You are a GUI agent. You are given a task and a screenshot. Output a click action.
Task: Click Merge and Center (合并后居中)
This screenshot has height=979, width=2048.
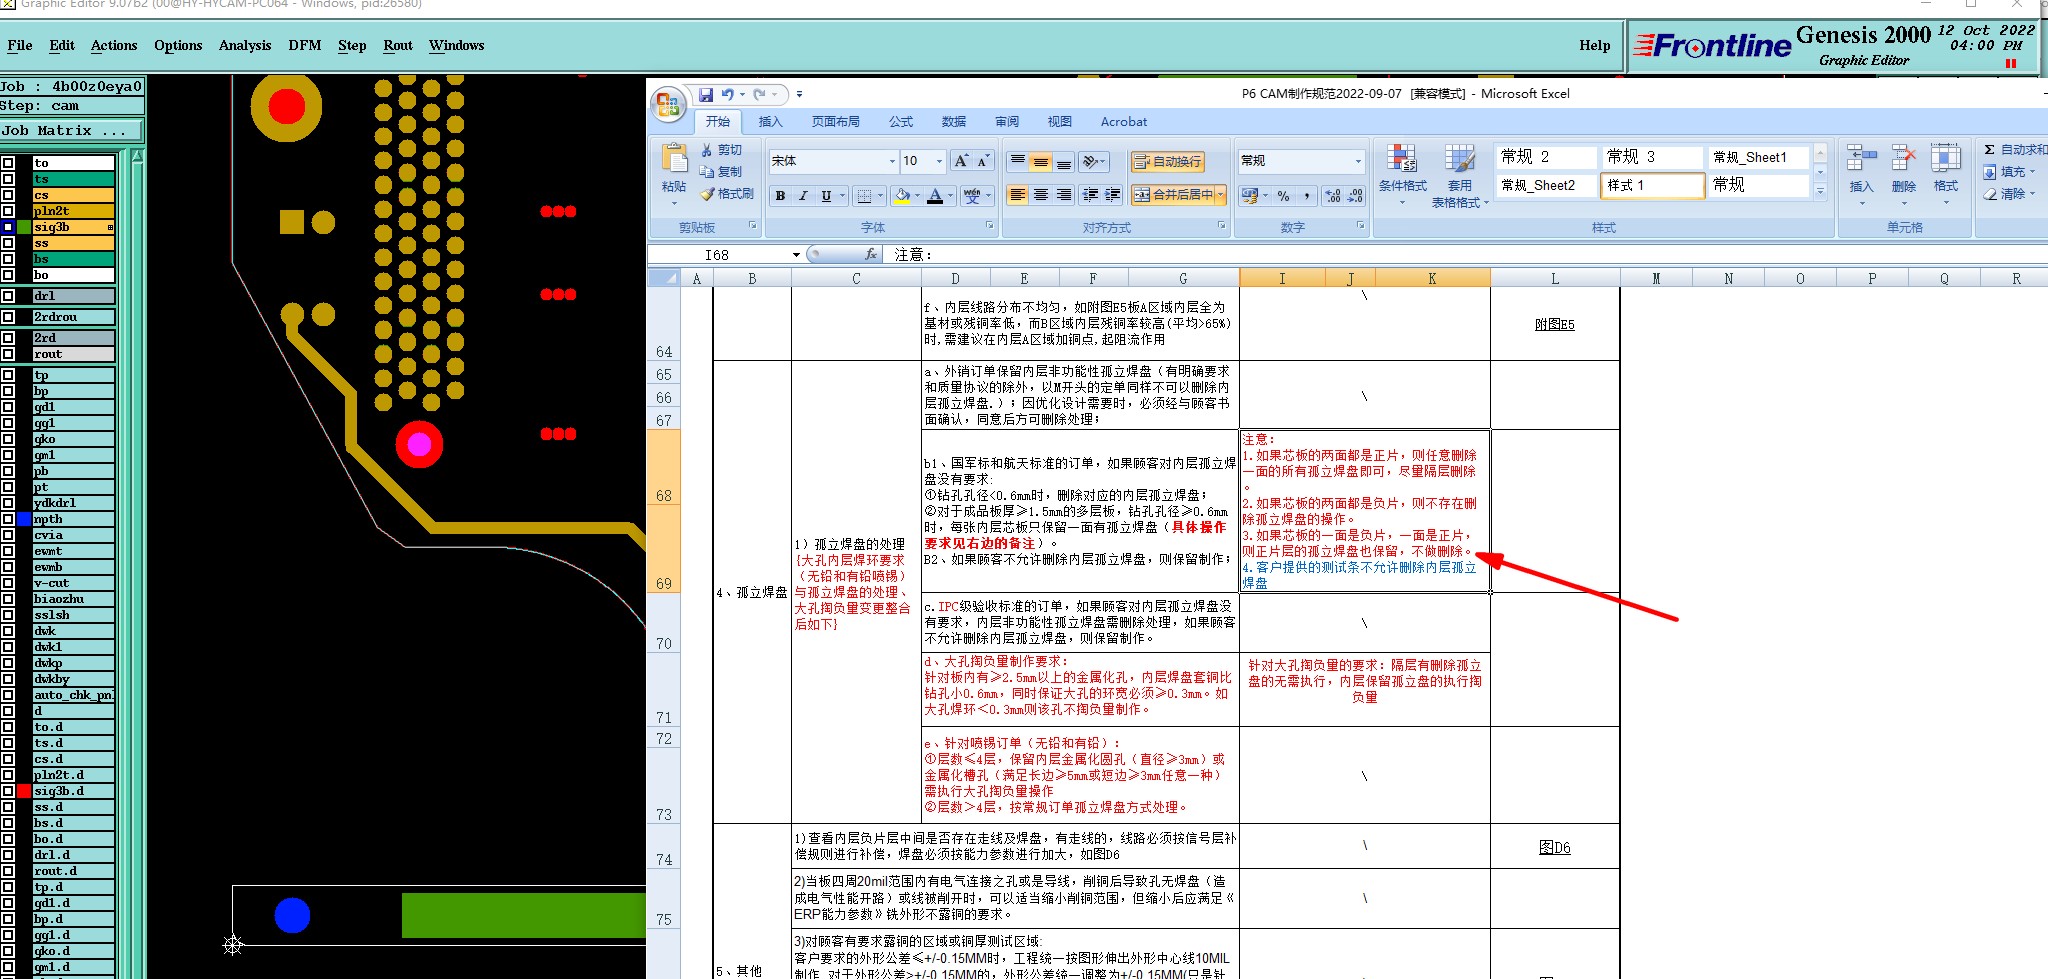point(1174,195)
